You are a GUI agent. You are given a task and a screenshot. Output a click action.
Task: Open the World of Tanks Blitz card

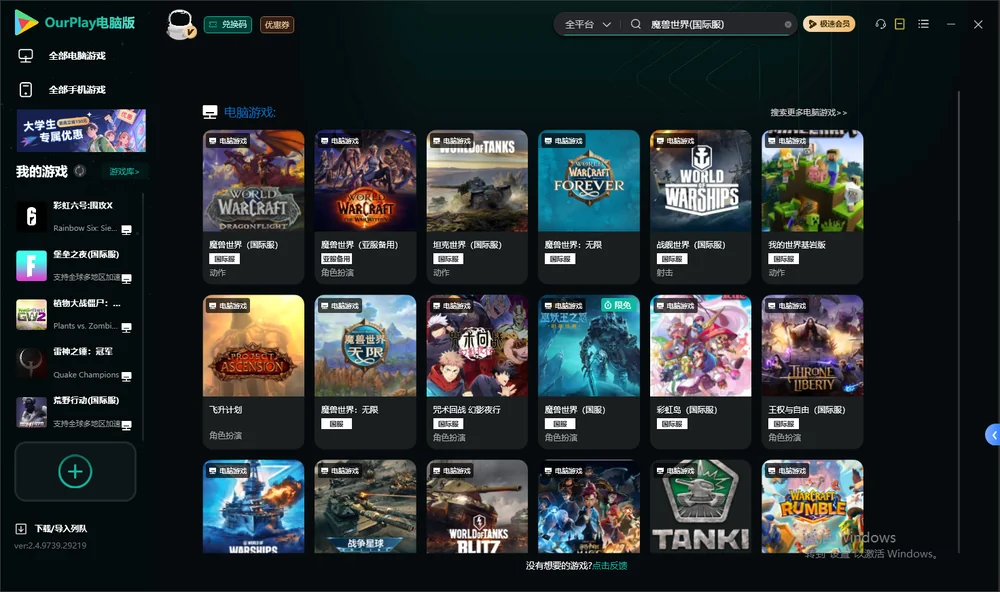click(x=477, y=507)
